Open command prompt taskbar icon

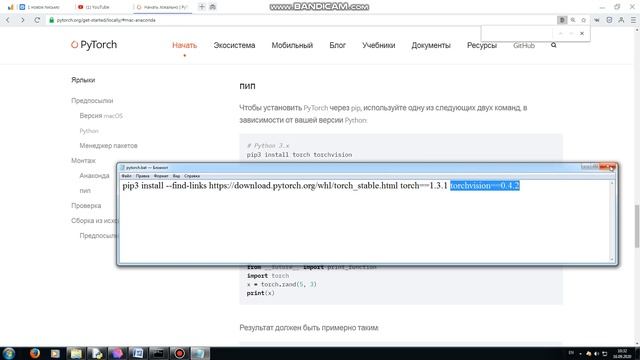(158, 353)
